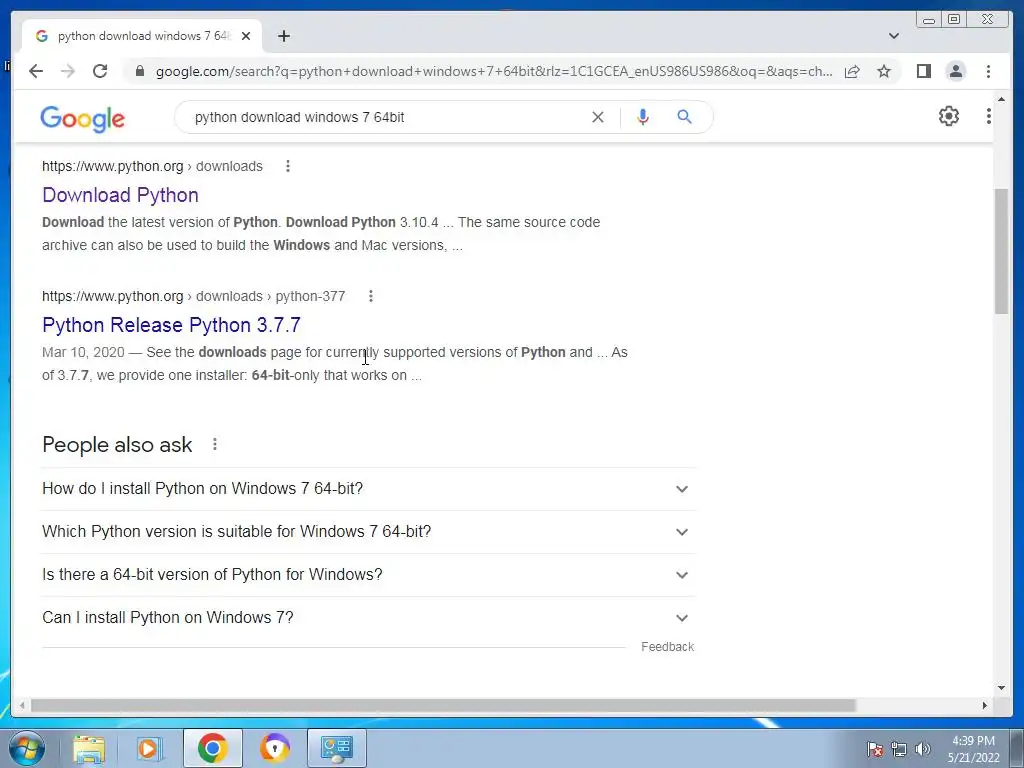Expand Is there a 64-bit version question

pos(368,575)
